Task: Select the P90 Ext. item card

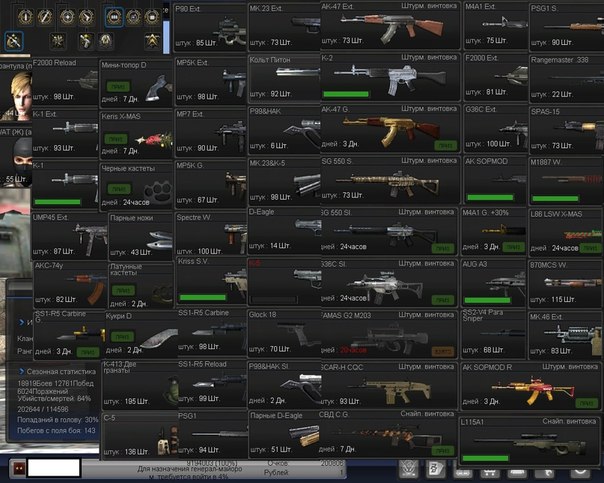Action: [210, 27]
